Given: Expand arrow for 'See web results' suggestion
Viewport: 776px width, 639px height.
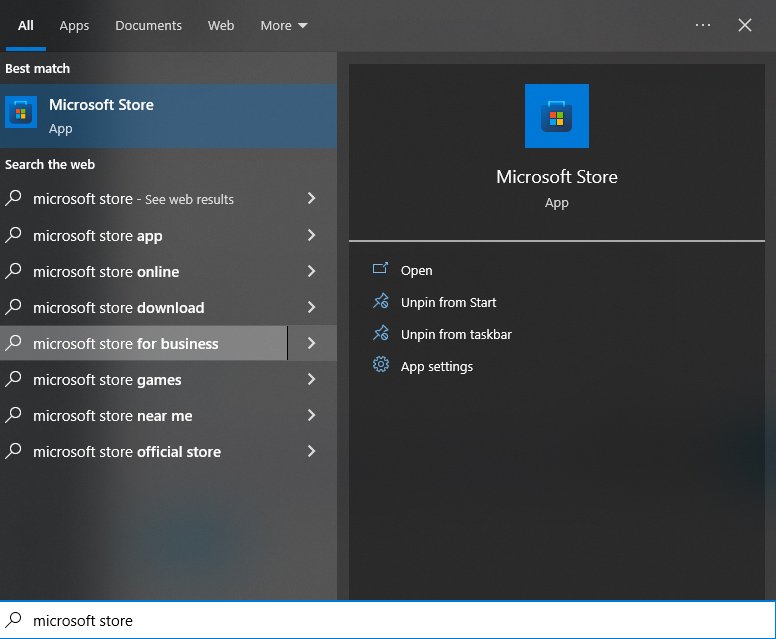Looking at the screenshot, I should (x=311, y=198).
